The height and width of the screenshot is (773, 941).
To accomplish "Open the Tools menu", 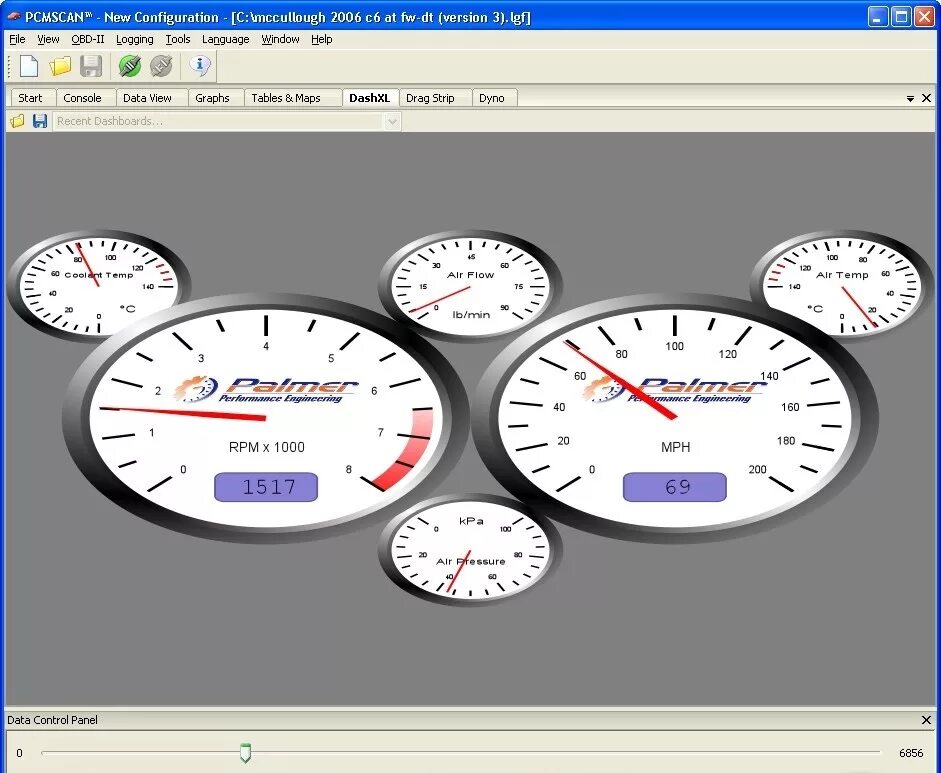I will (x=178, y=39).
